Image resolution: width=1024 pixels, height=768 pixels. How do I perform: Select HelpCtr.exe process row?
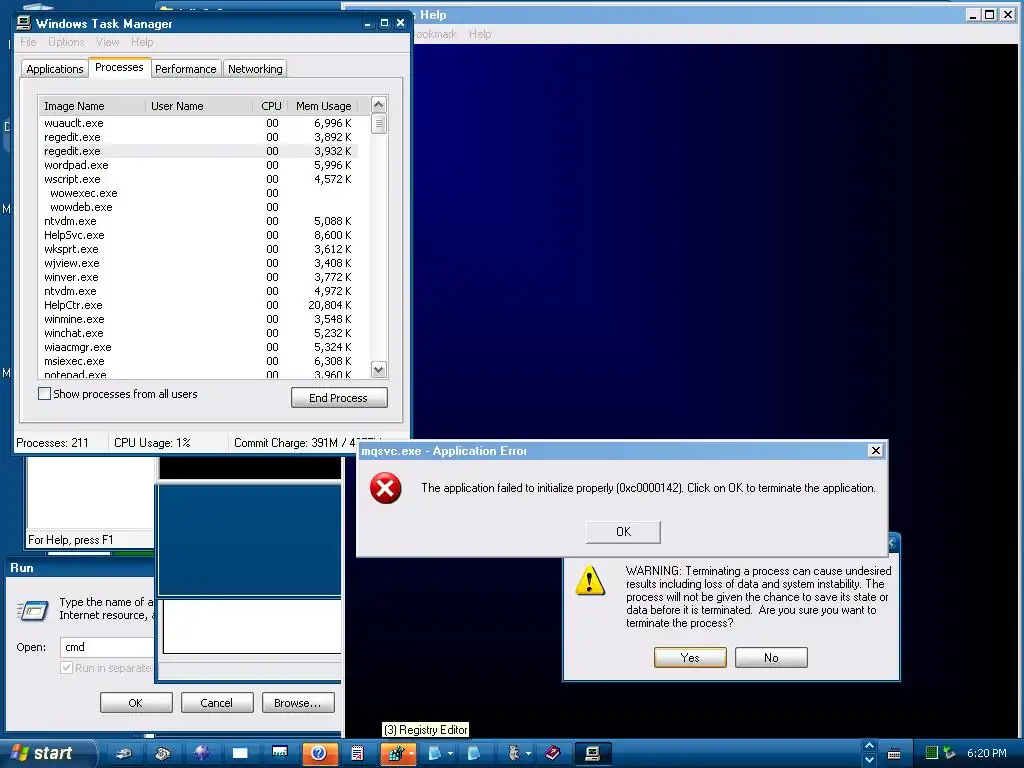tap(199, 305)
